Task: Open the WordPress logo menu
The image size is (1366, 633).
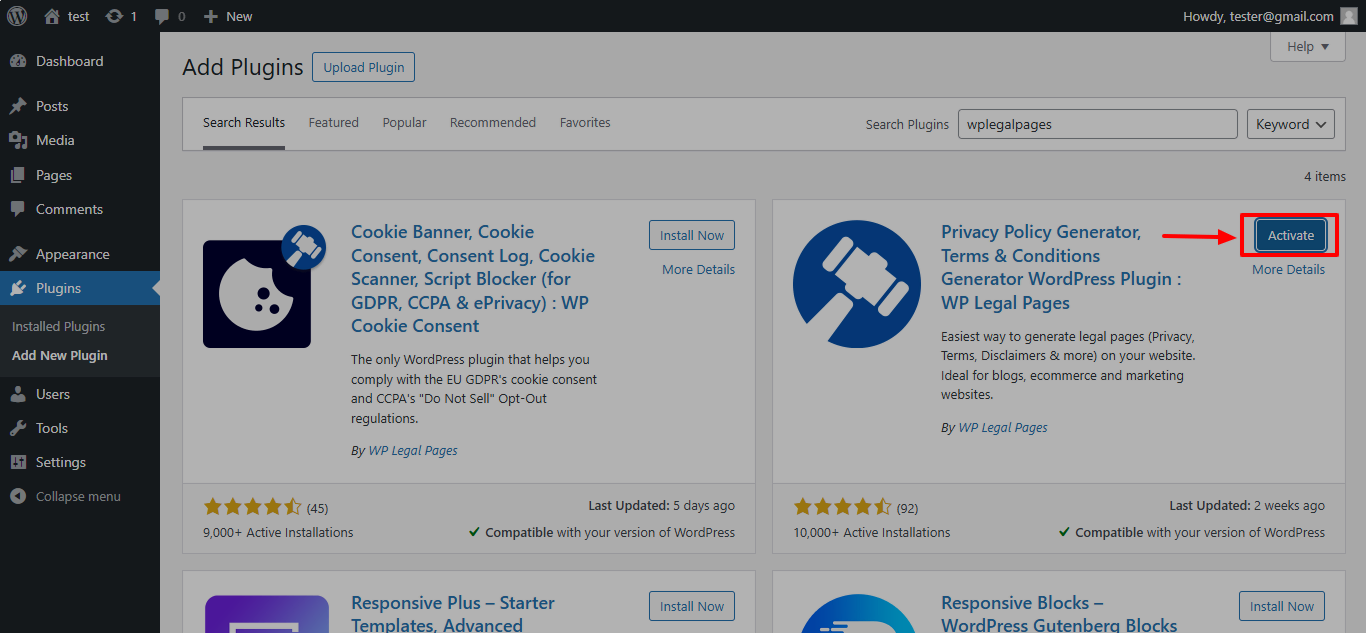Action: click(x=18, y=16)
